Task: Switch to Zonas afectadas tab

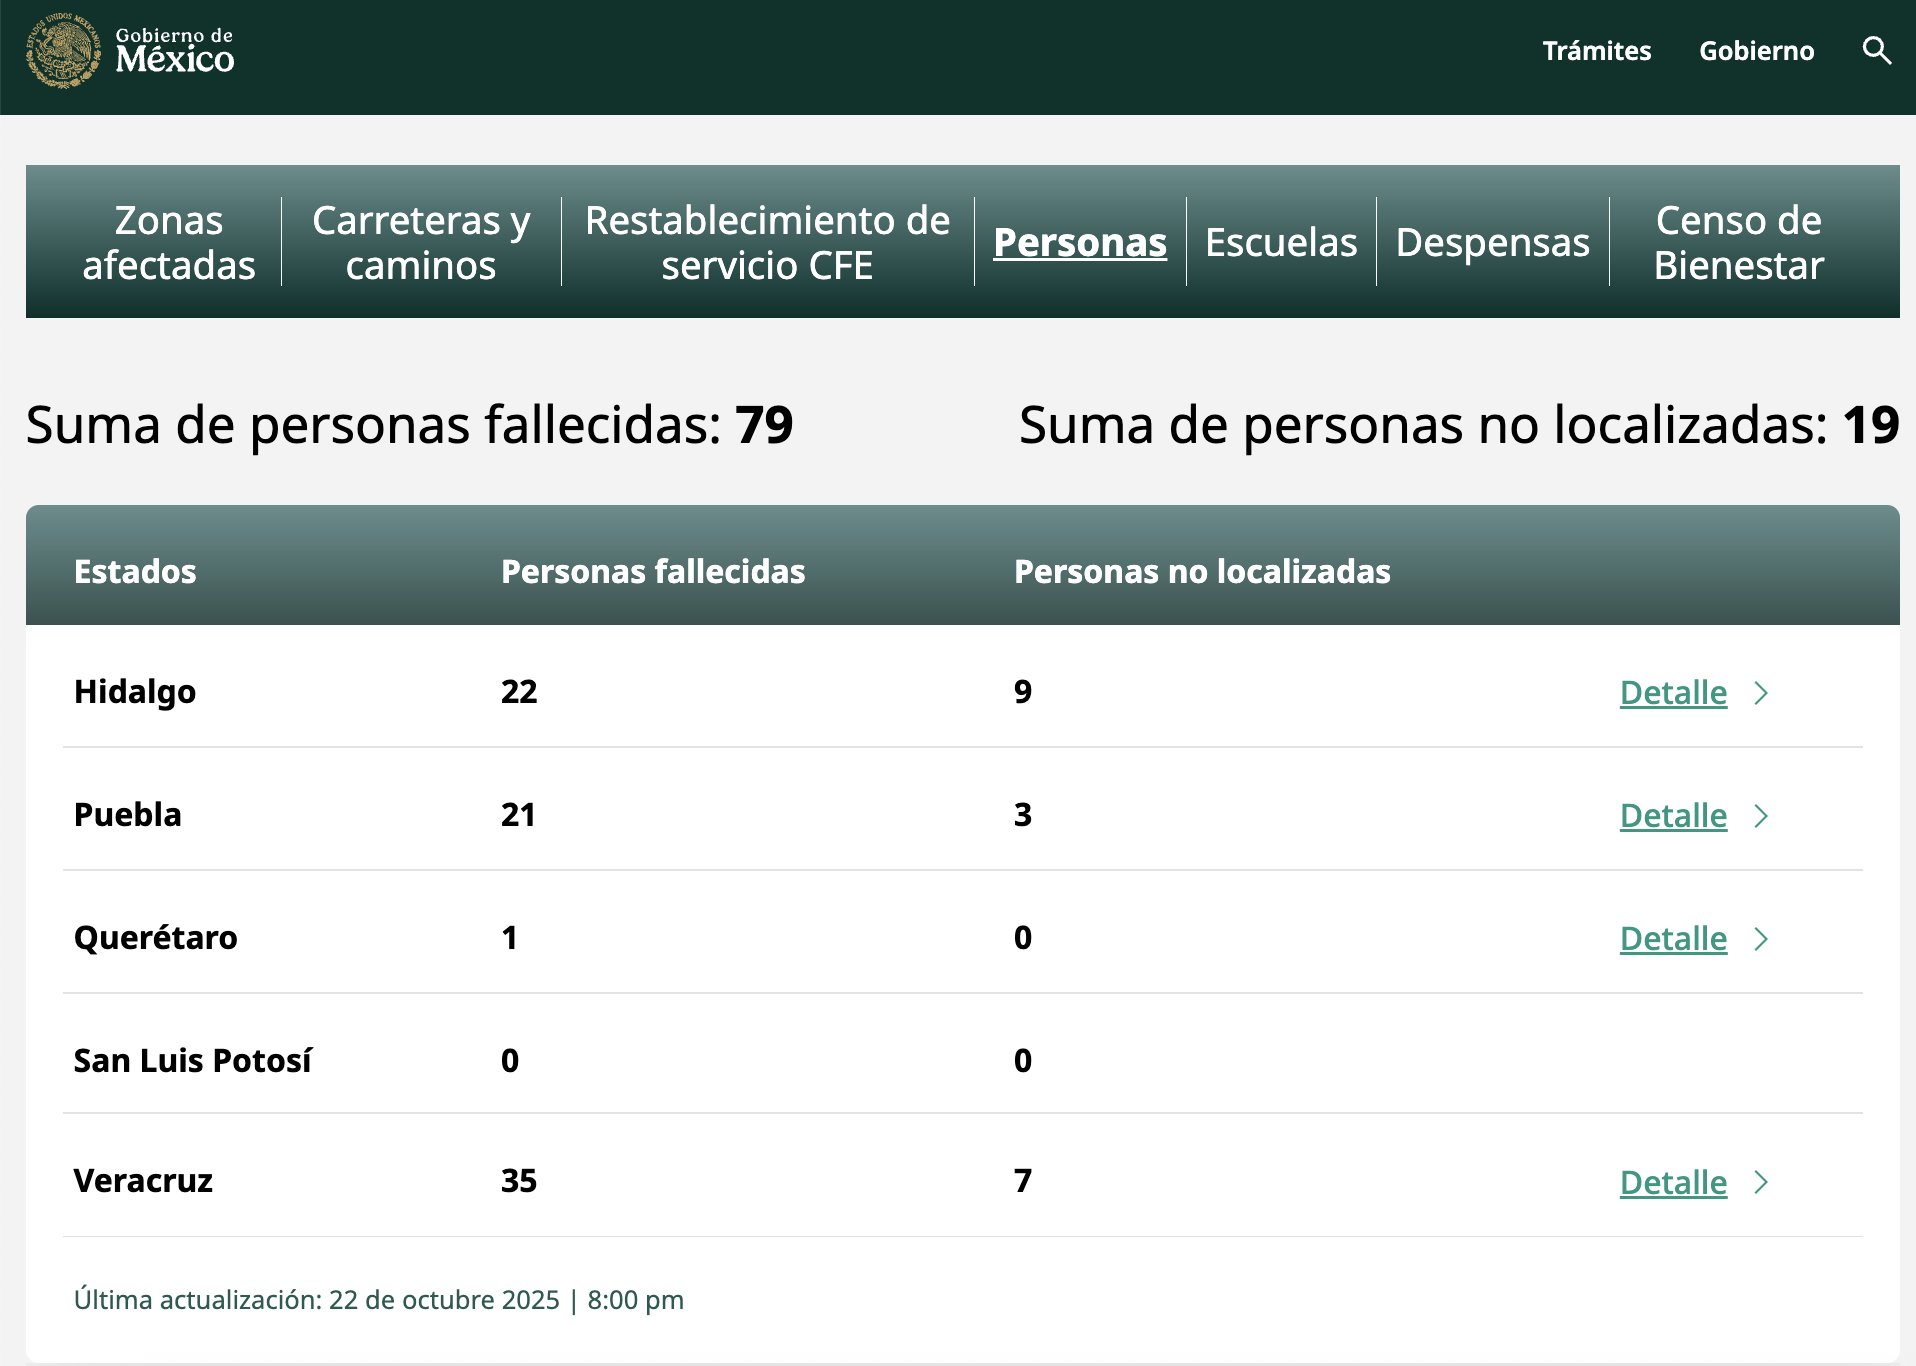Action: click(168, 243)
